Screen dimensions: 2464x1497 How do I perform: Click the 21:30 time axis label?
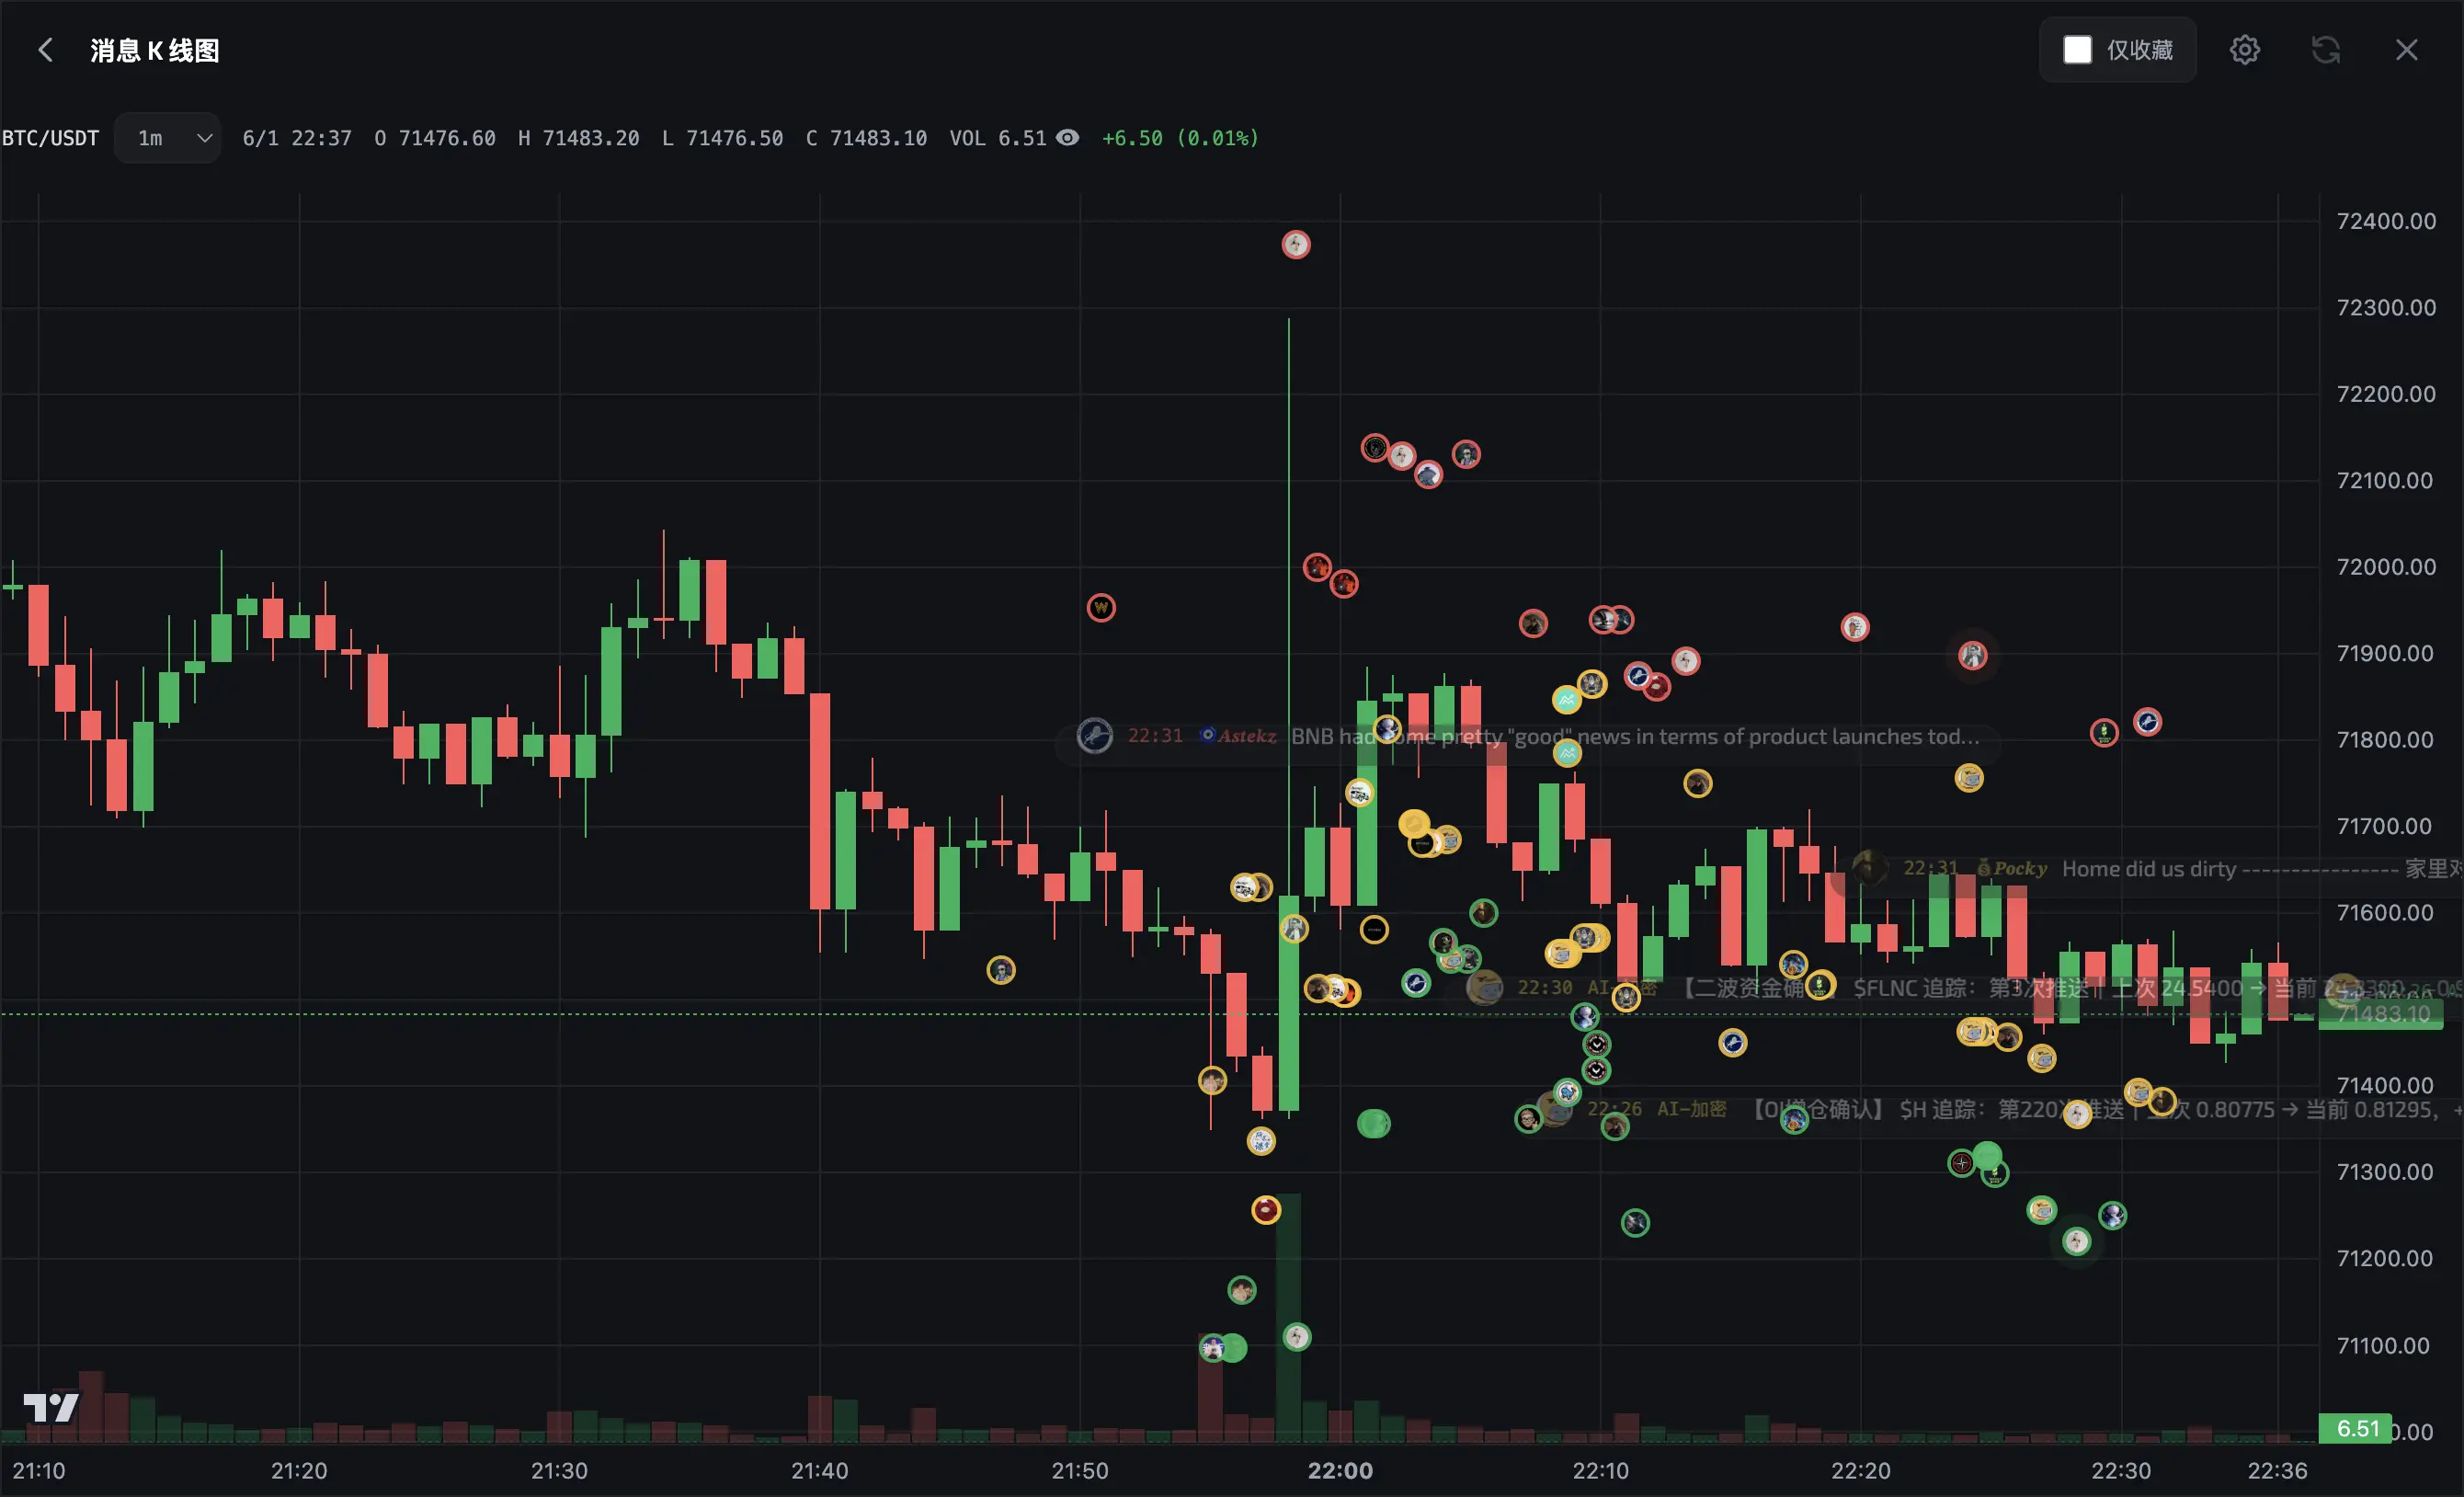(x=559, y=1471)
